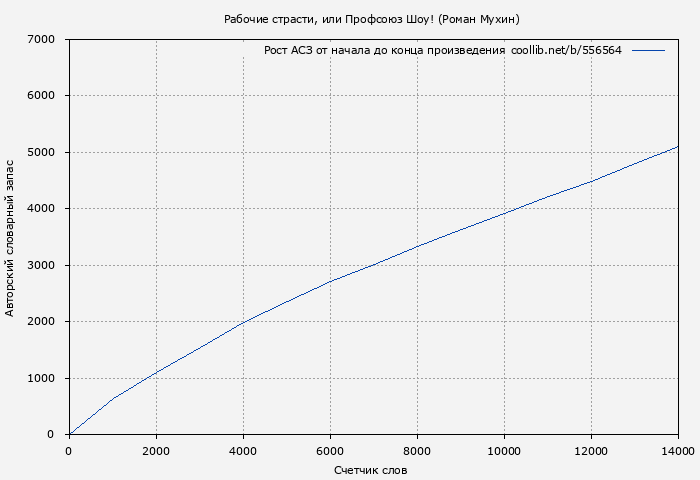Click the 12000 tick label on X-axis
The image size is (700, 480).
click(591, 450)
